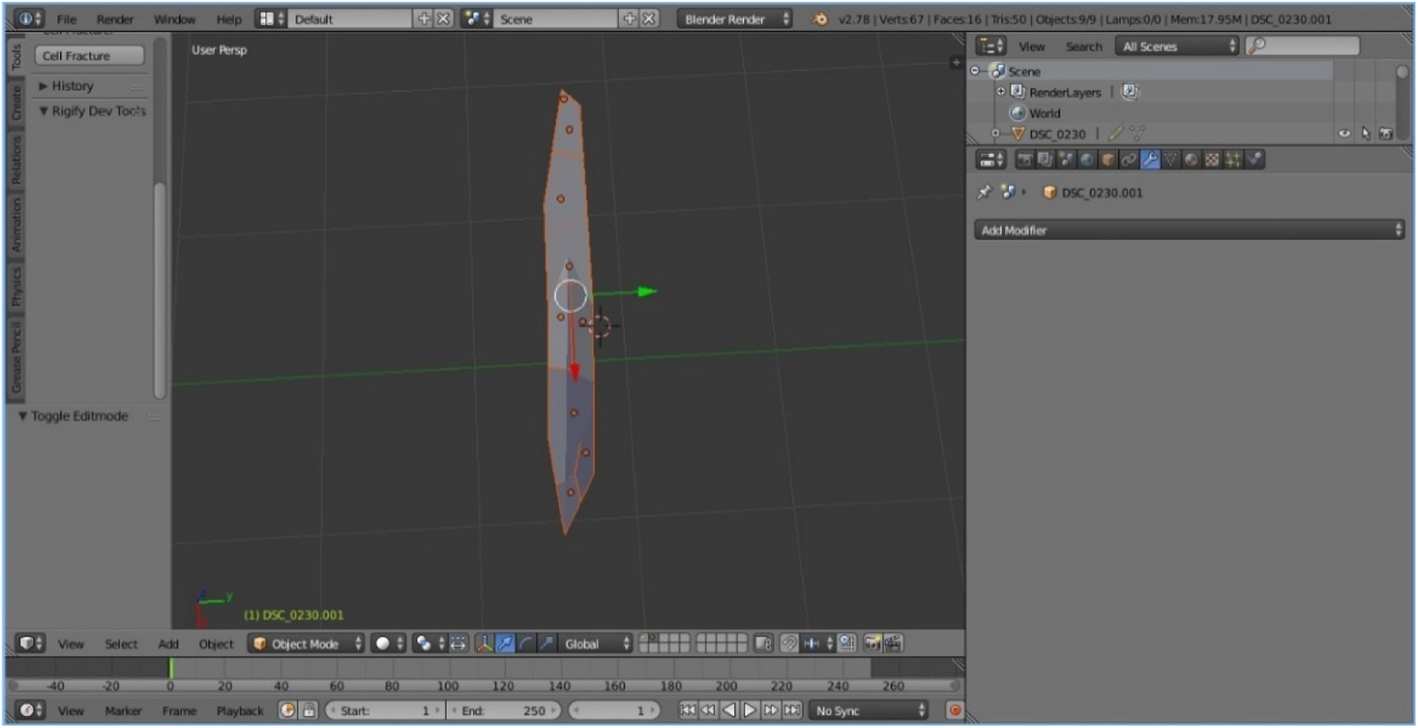Add a new scene with plus icon
This screenshot has height=728, width=1418.
pyautogui.click(x=630, y=19)
